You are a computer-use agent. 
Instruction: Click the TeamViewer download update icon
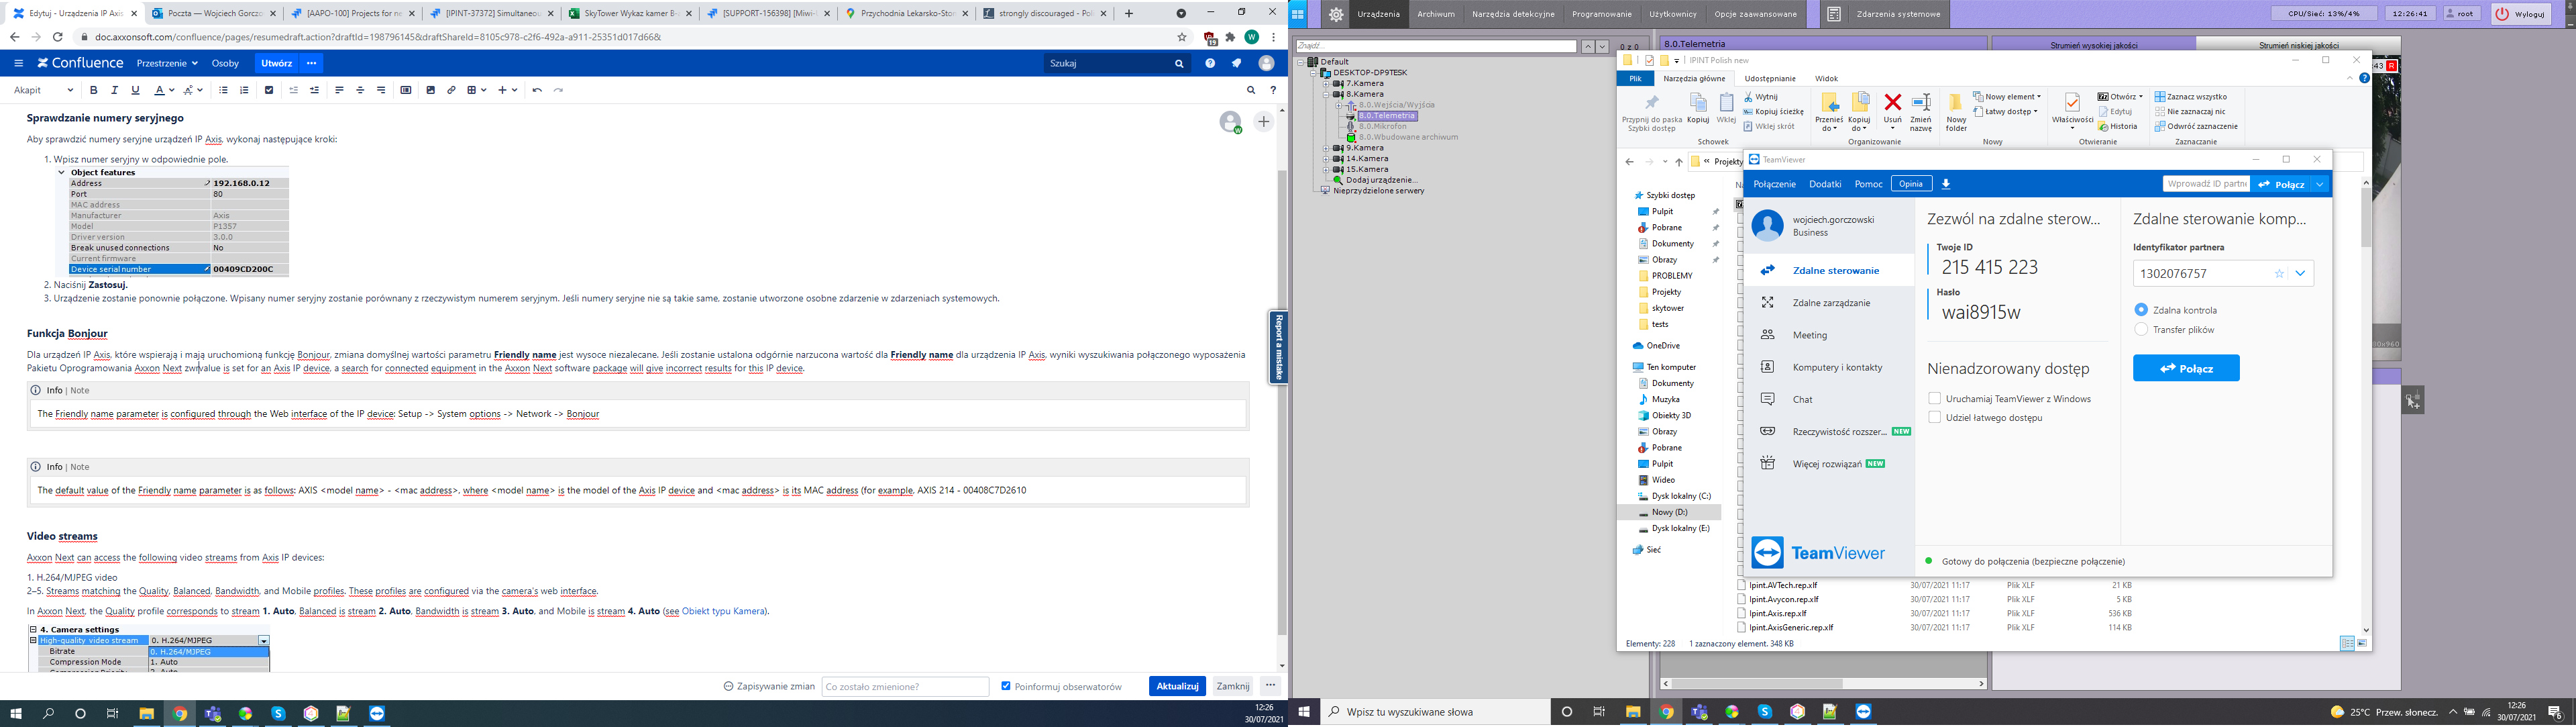(x=1945, y=184)
